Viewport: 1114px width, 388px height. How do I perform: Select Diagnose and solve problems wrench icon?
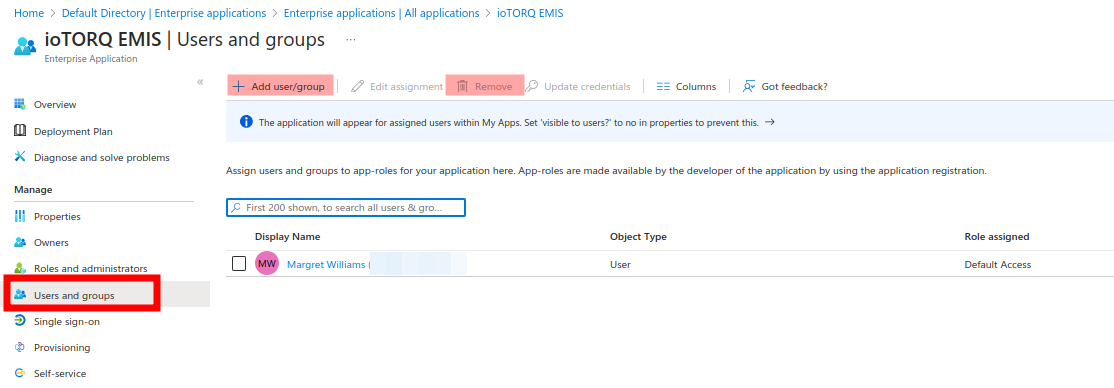coord(20,157)
